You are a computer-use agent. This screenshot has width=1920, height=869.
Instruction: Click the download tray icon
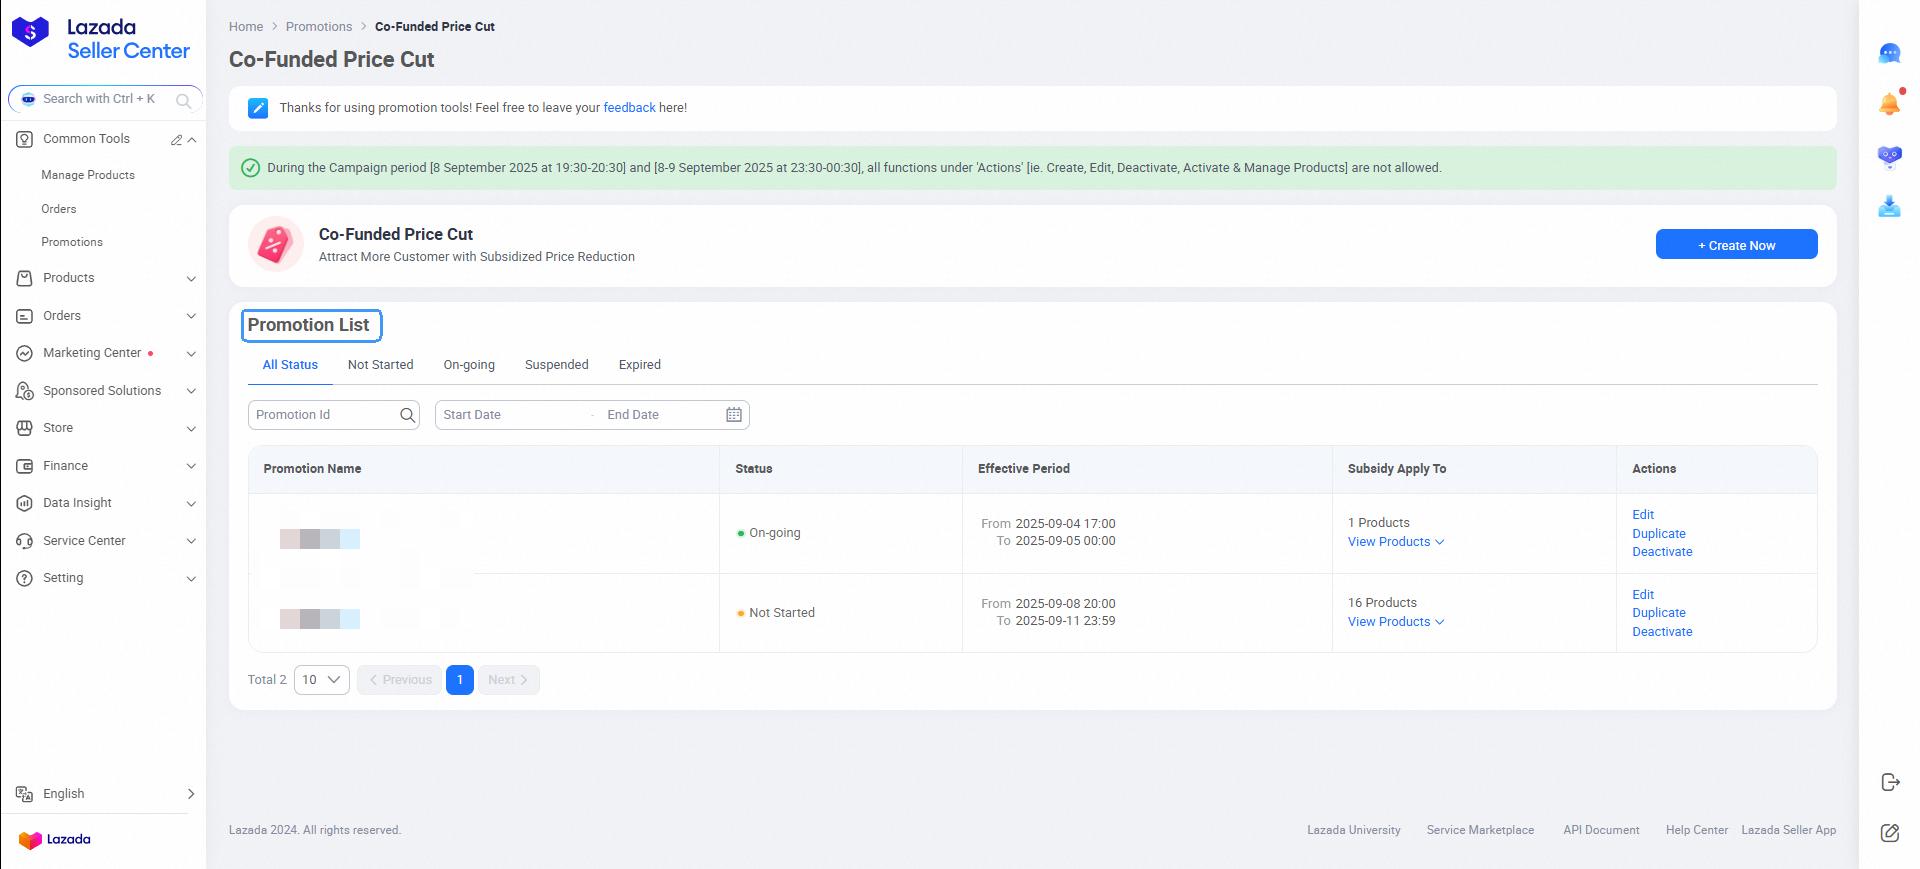pos(1889,207)
